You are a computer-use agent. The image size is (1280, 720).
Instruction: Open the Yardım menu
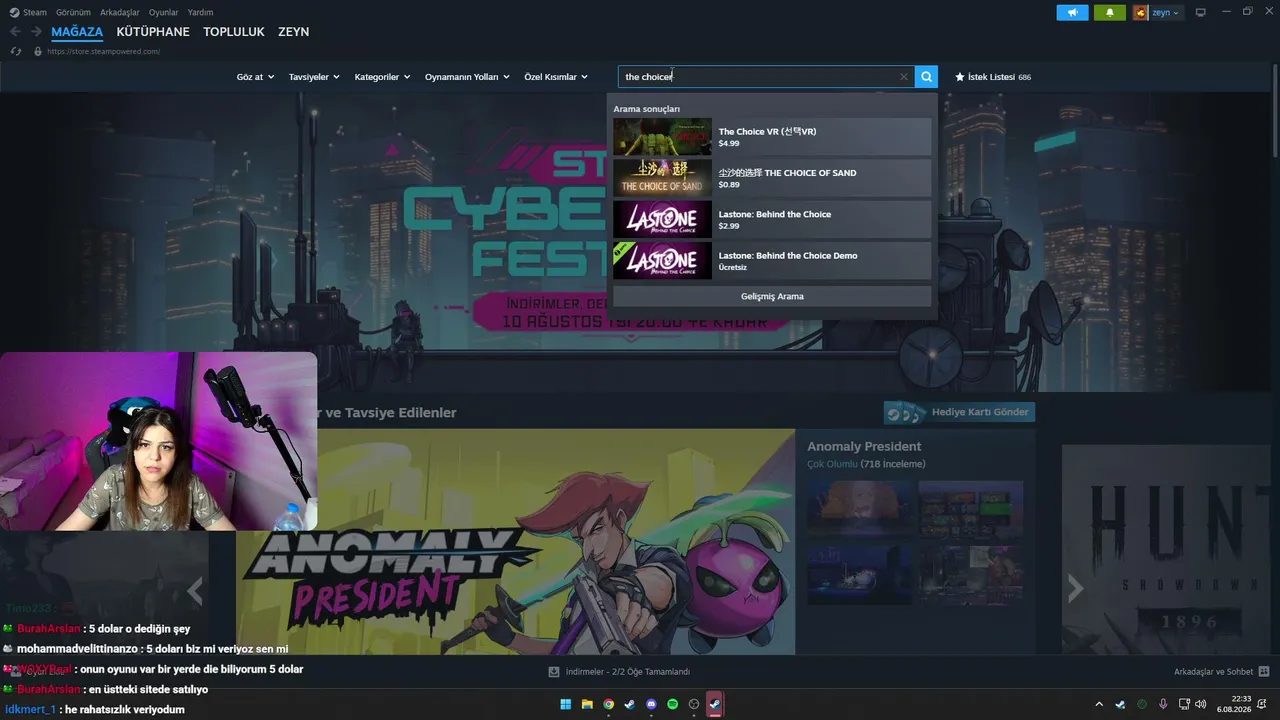tap(200, 12)
